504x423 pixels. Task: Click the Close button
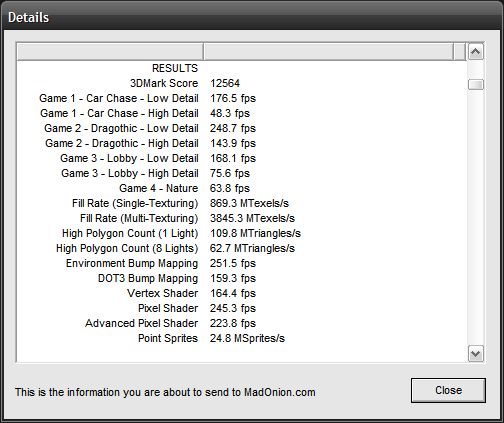pyautogui.click(x=448, y=390)
